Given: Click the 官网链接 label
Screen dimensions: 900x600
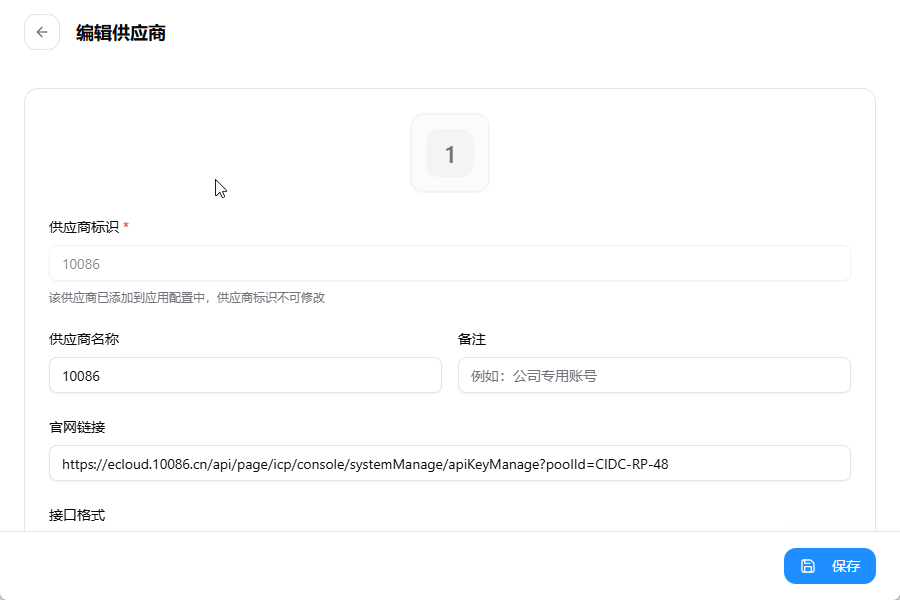Looking at the screenshot, I should [77, 427].
